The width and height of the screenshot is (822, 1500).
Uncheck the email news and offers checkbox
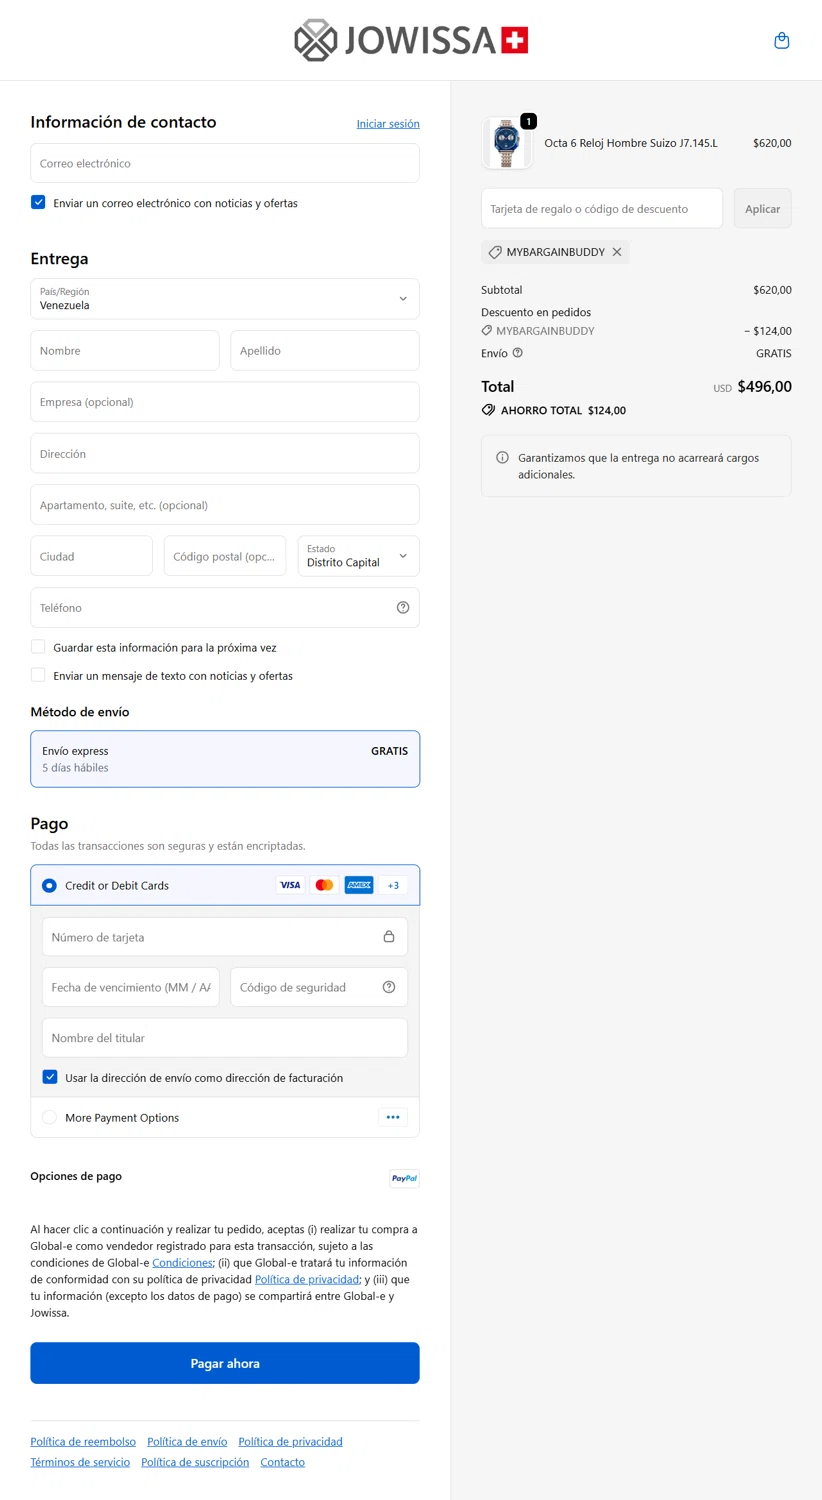click(38, 202)
